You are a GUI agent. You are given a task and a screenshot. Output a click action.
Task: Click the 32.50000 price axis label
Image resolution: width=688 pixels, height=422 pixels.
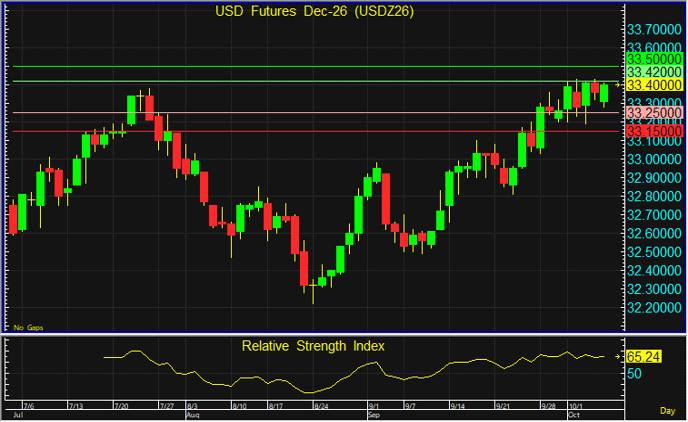pos(654,252)
